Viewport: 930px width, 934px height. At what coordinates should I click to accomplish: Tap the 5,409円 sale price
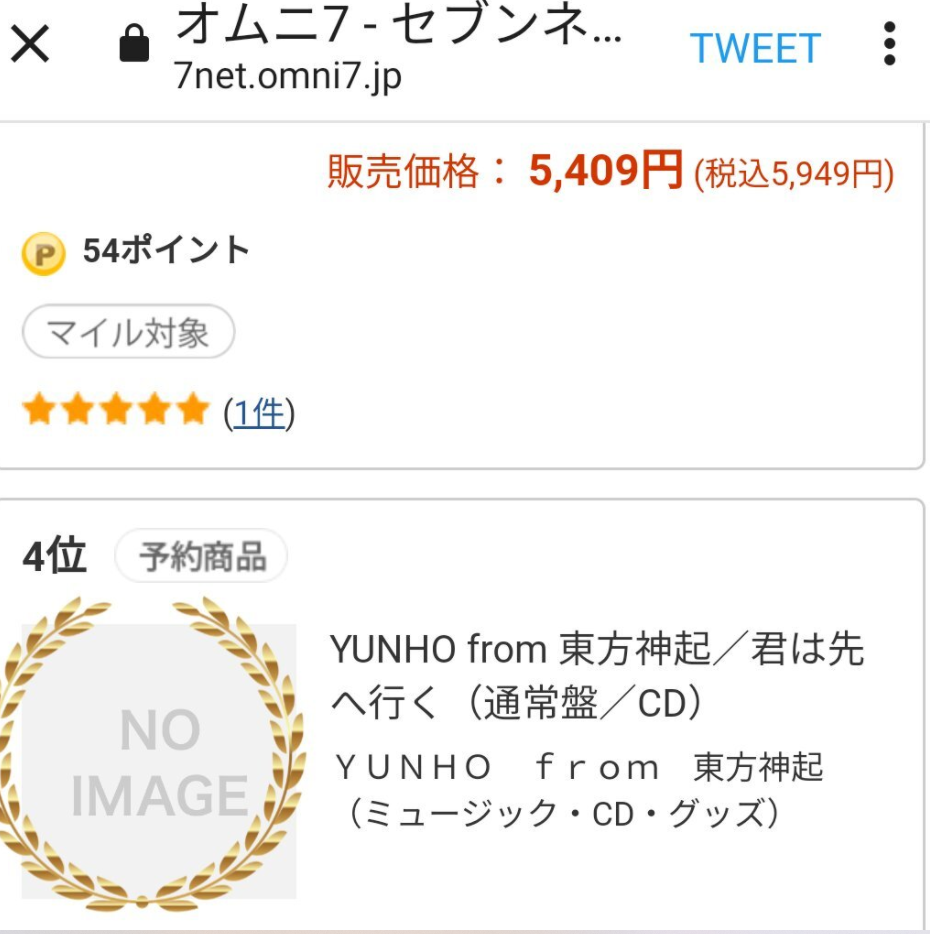point(606,172)
